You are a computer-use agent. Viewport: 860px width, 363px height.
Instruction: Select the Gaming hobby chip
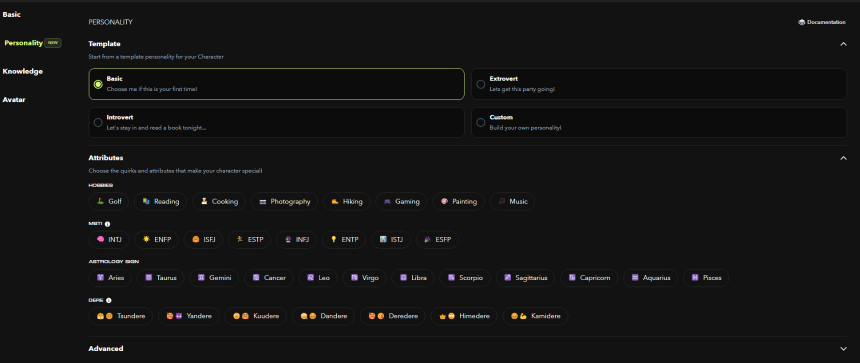click(401, 201)
